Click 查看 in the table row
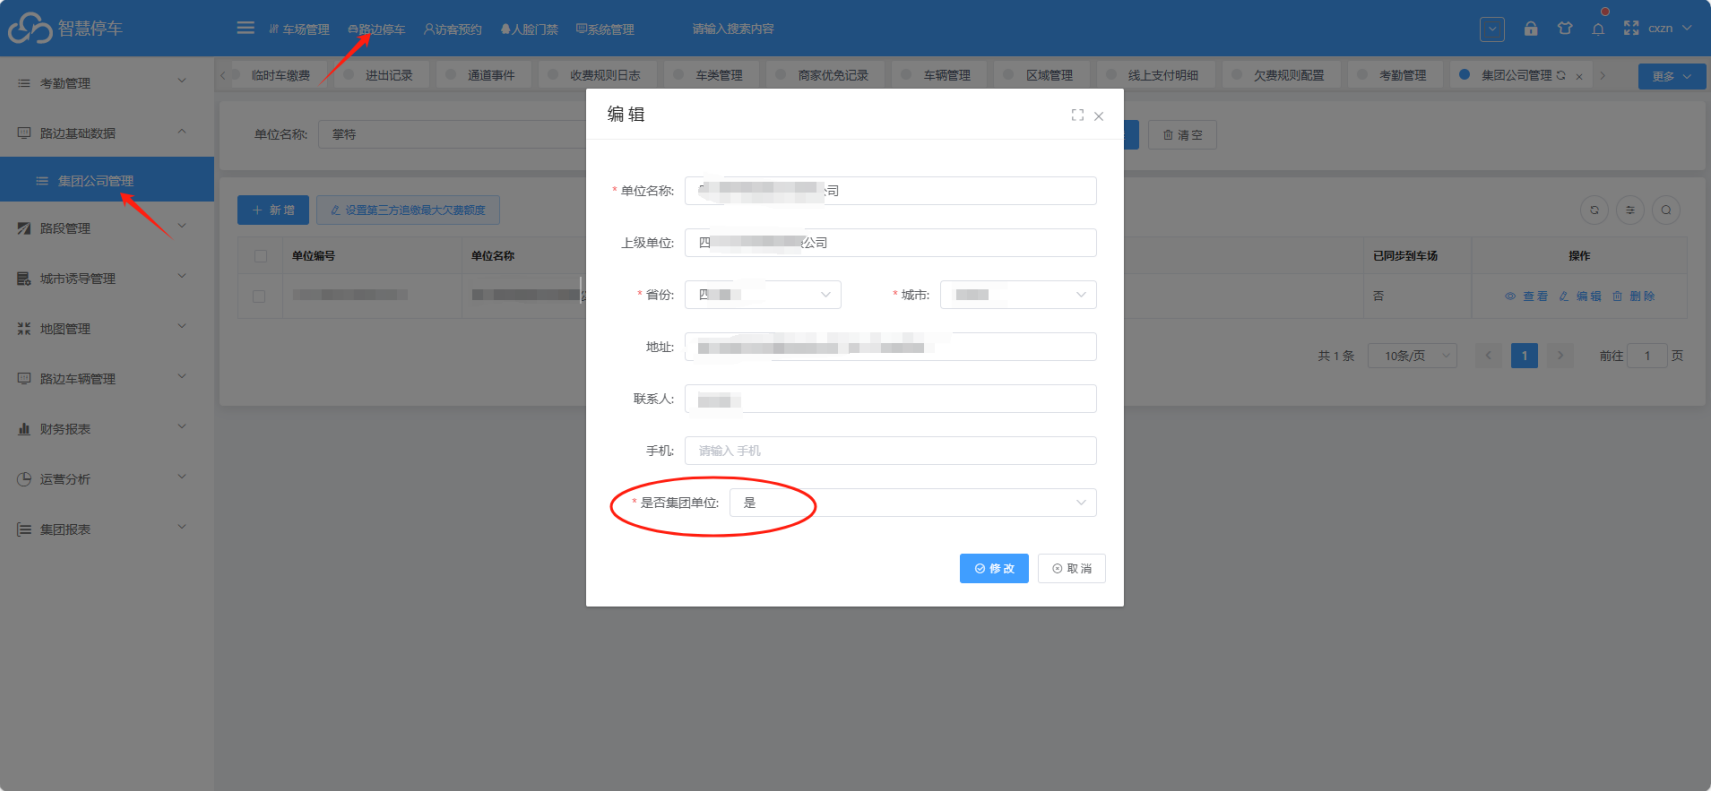 [x=1526, y=296]
